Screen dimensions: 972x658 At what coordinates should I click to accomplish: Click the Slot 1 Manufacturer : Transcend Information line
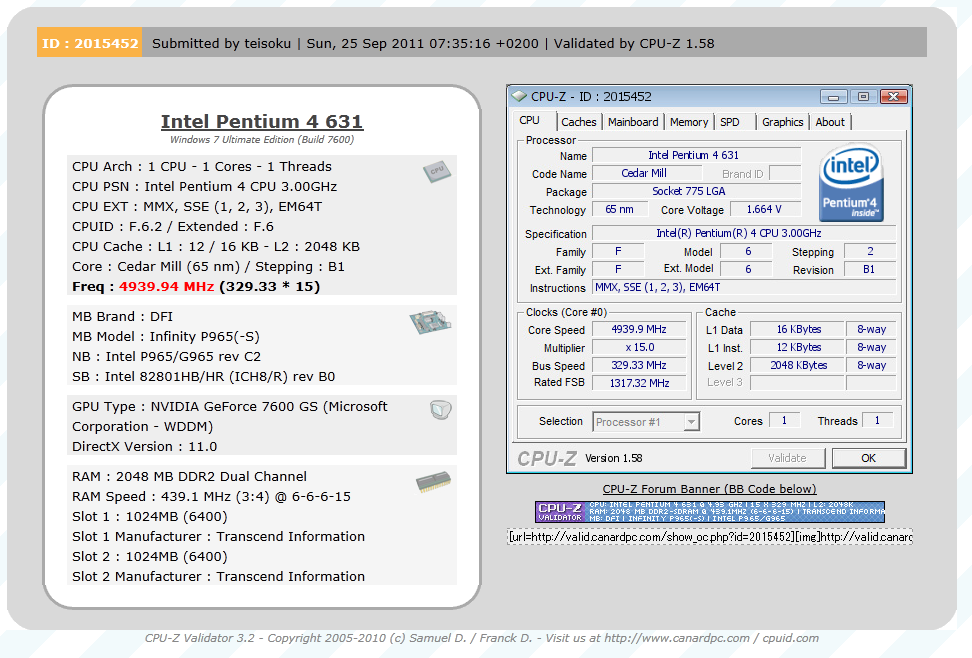click(x=218, y=536)
